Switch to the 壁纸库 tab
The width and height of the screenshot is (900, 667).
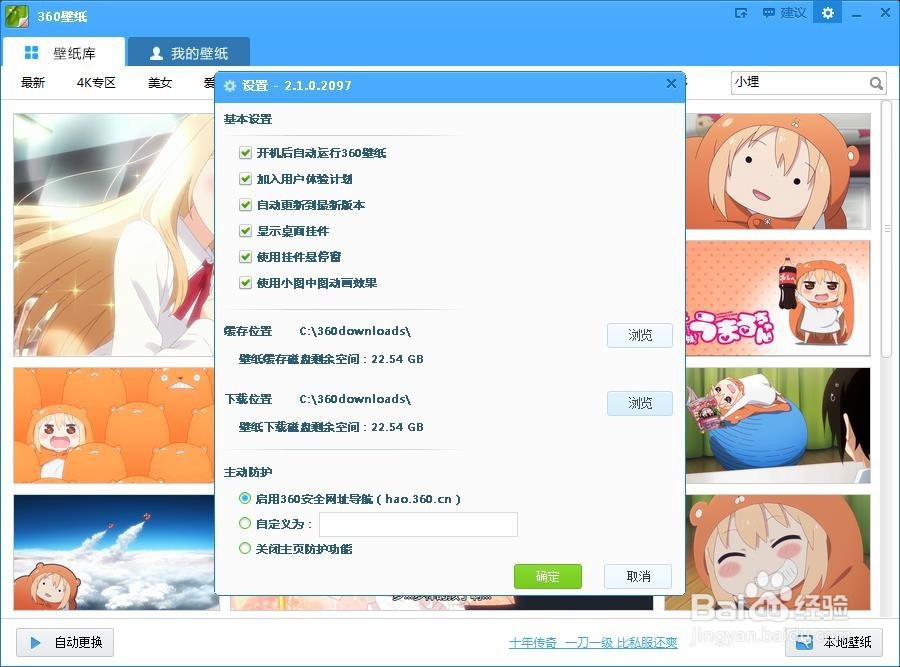tap(64, 53)
